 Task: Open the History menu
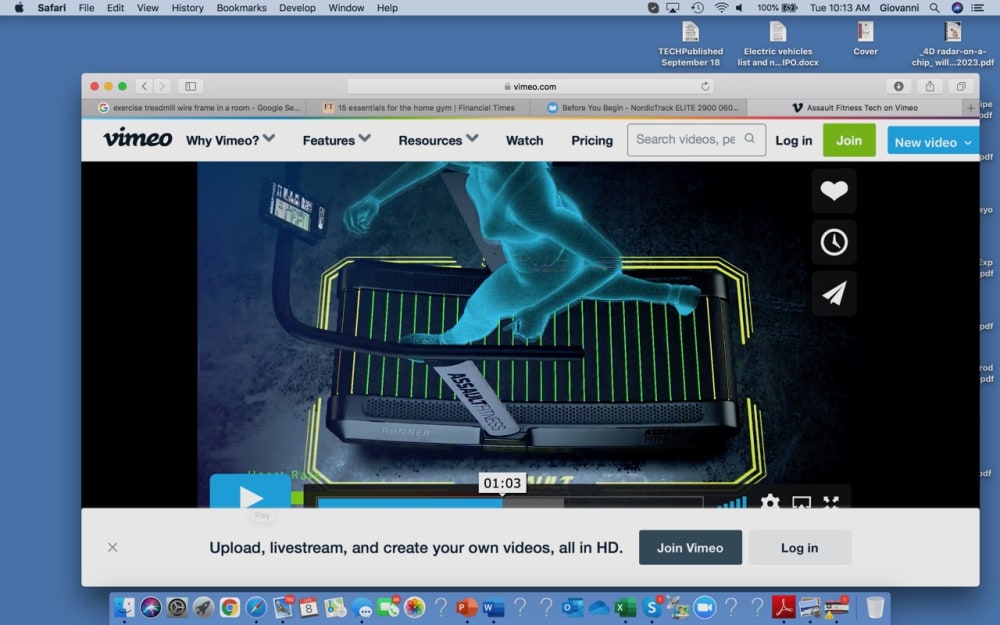coord(188,8)
